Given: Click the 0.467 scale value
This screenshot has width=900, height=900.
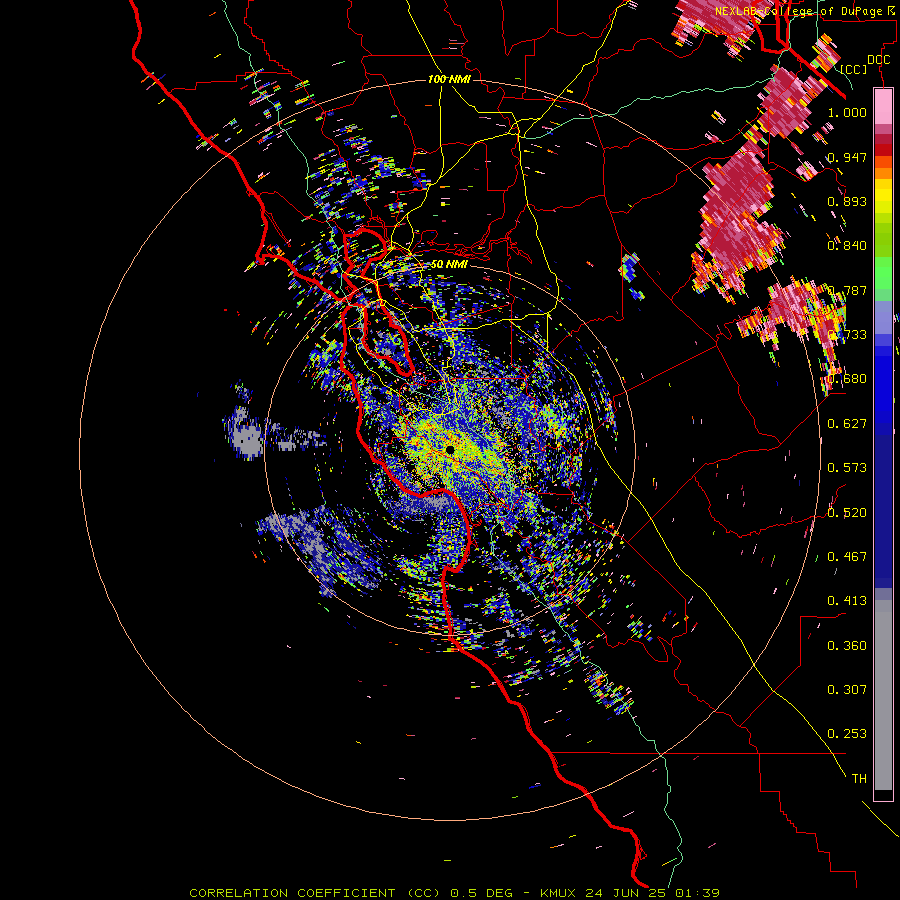Looking at the screenshot, I should 847,557.
